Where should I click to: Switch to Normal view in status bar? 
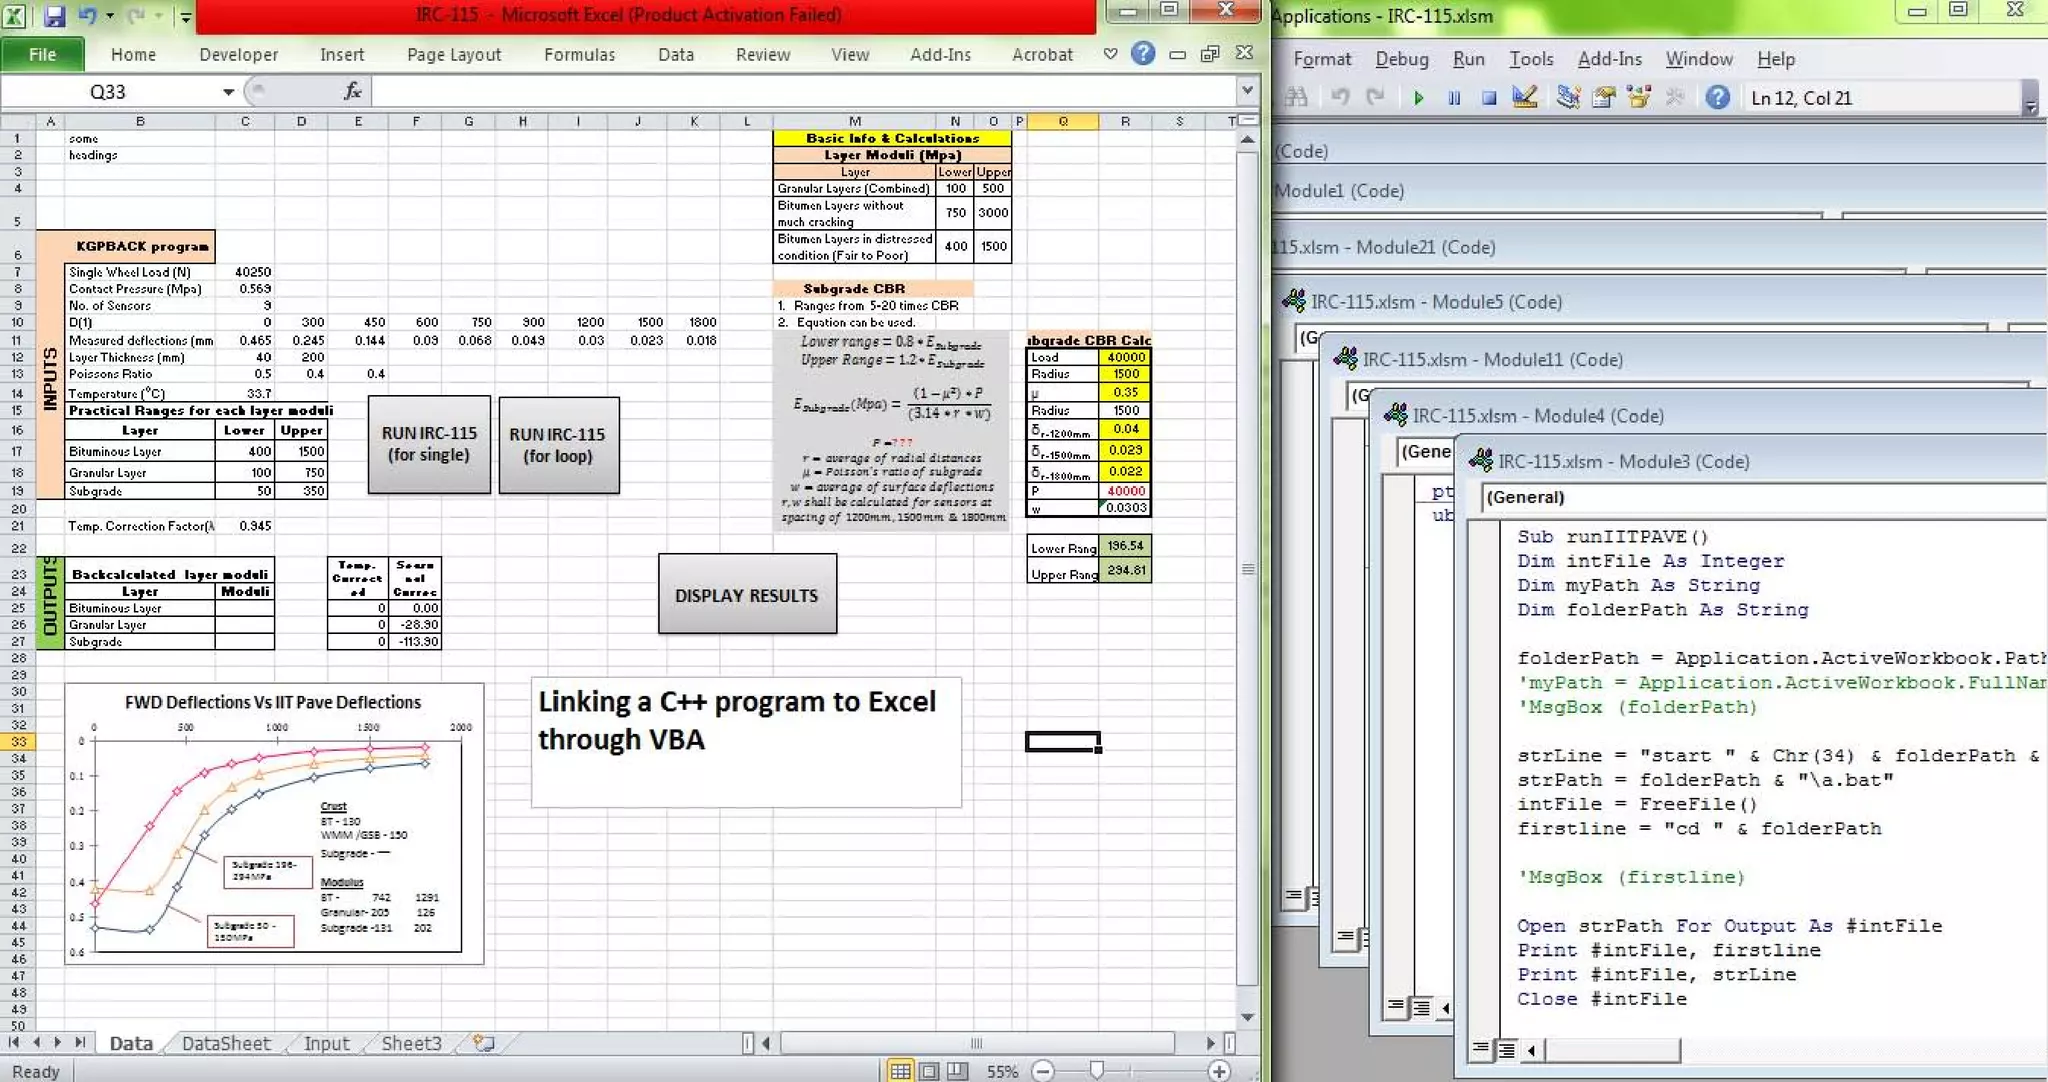pyautogui.click(x=900, y=1071)
